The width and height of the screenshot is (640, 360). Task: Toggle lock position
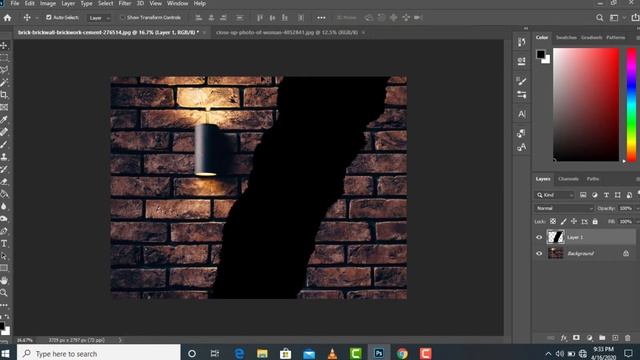click(573, 221)
